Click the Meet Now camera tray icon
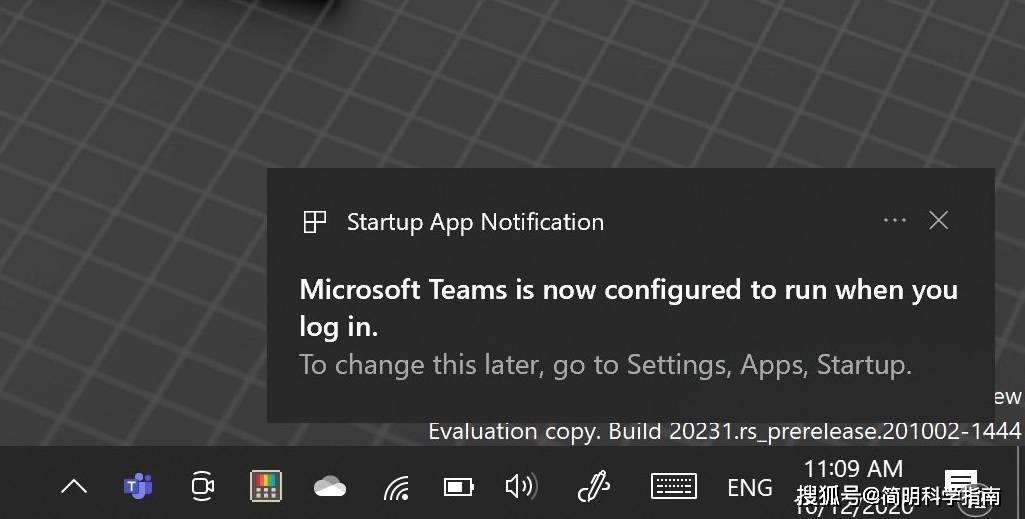This screenshot has height=519, width=1025. (x=202, y=486)
